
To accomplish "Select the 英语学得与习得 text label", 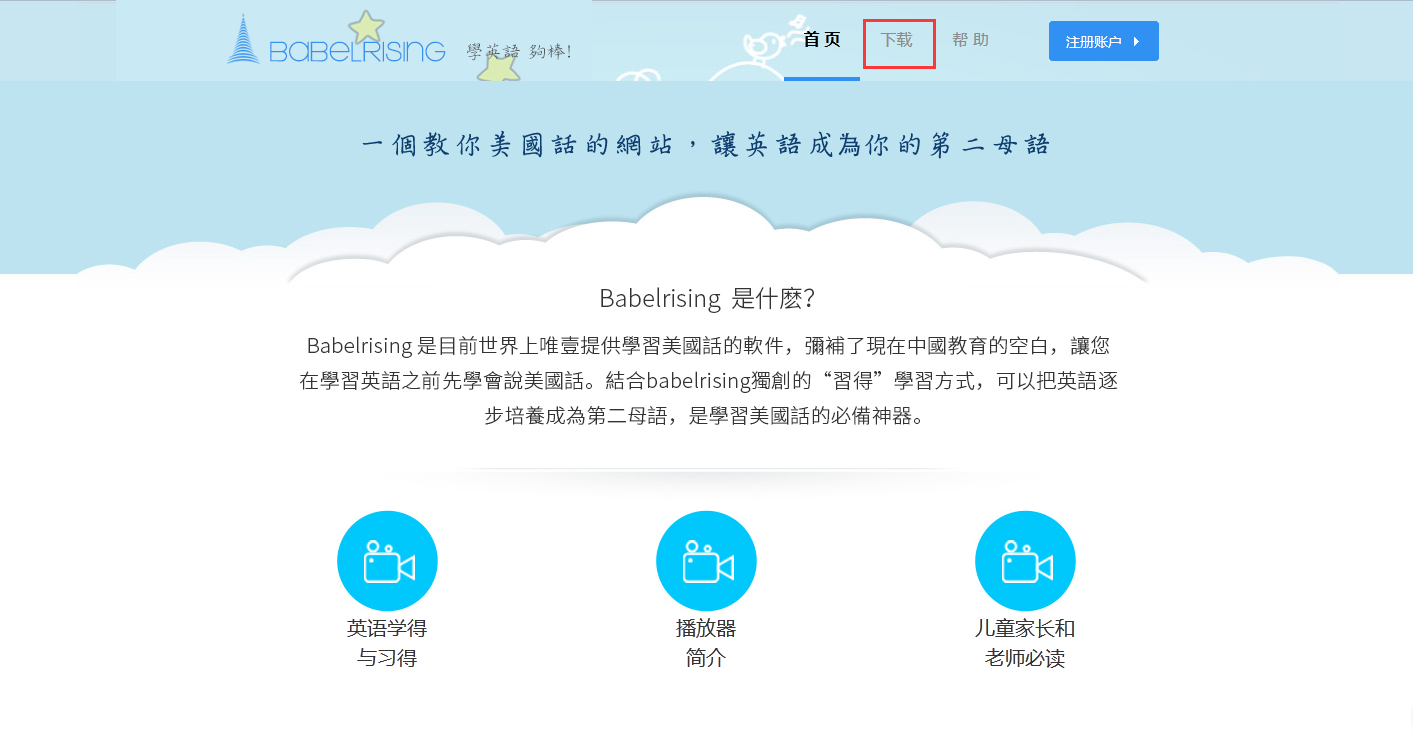I will 387,643.
